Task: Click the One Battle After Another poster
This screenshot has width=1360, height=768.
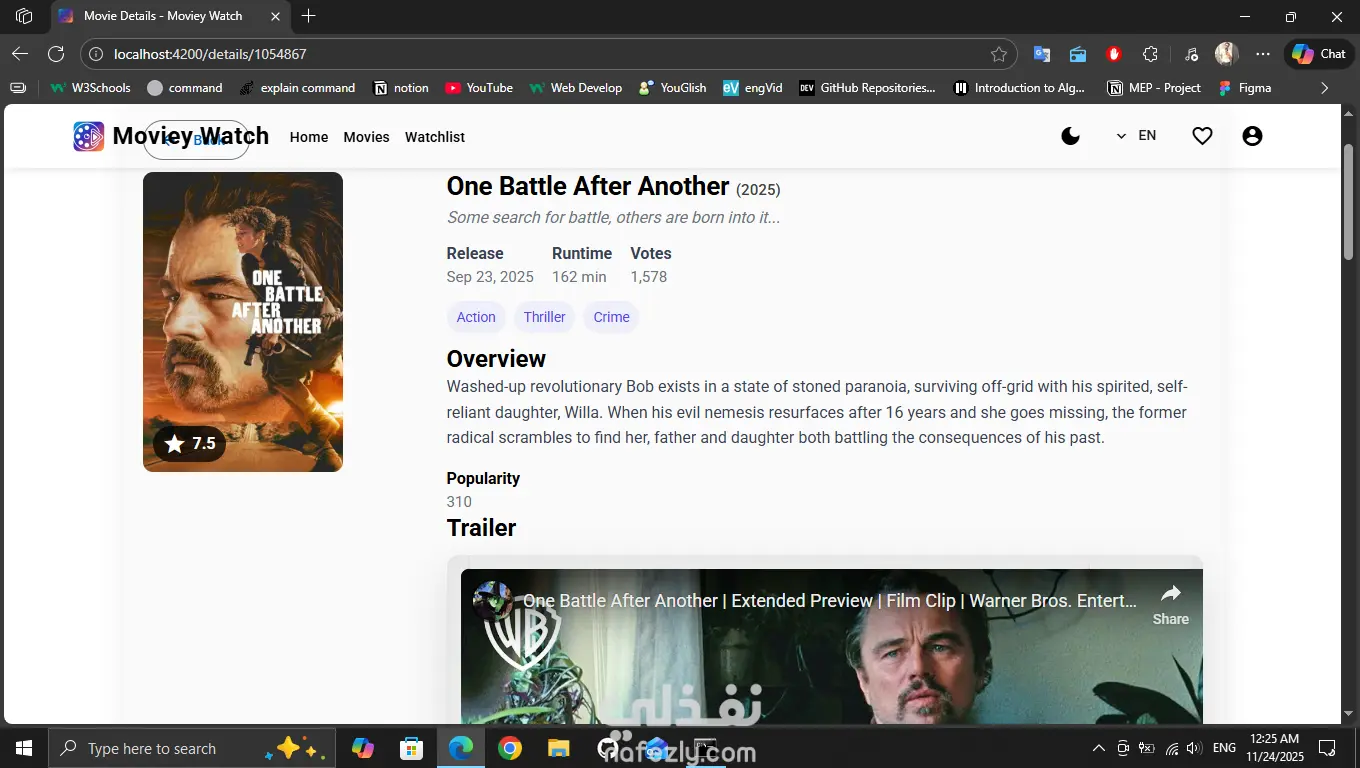Action: 243,322
